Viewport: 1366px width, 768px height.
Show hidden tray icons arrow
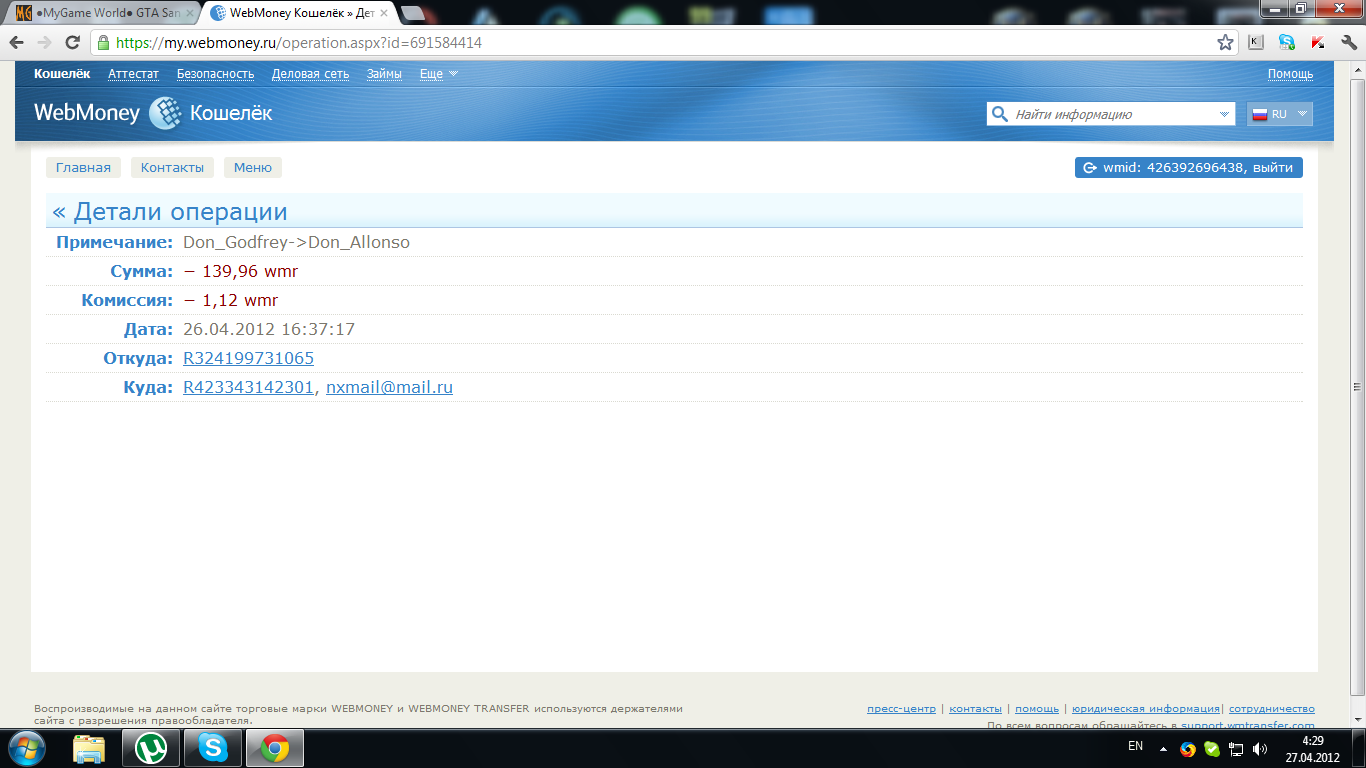click(1163, 748)
